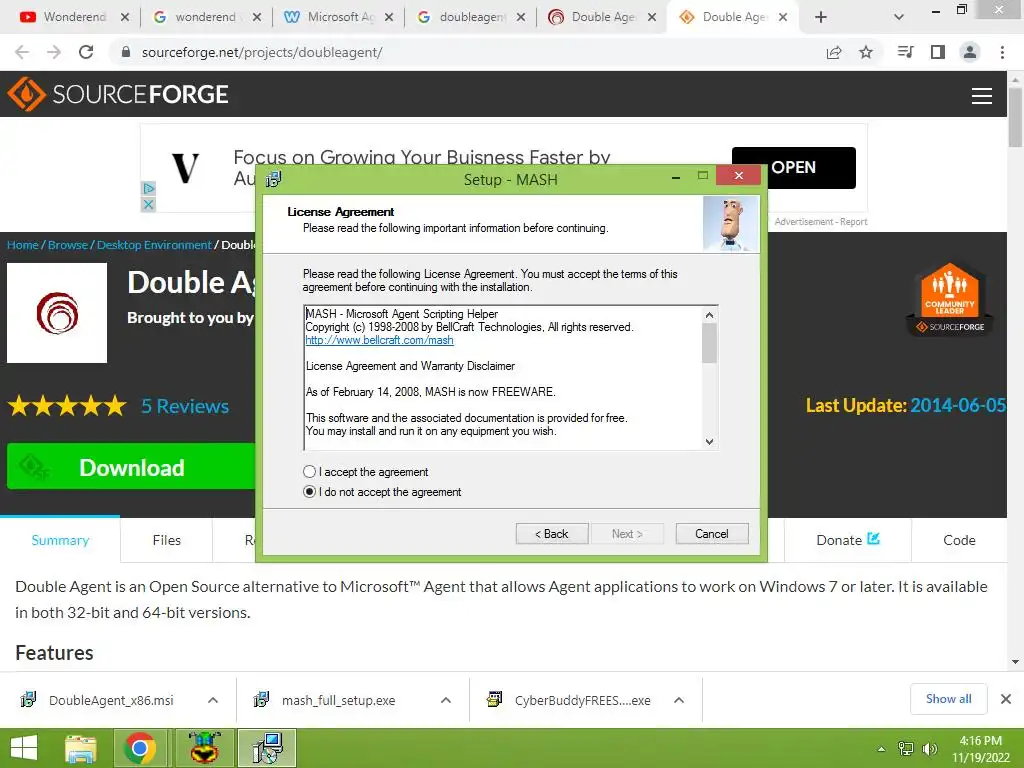This screenshot has height=768, width=1024.
Task: Click the green Download button on SourceForge
Action: [131, 466]
